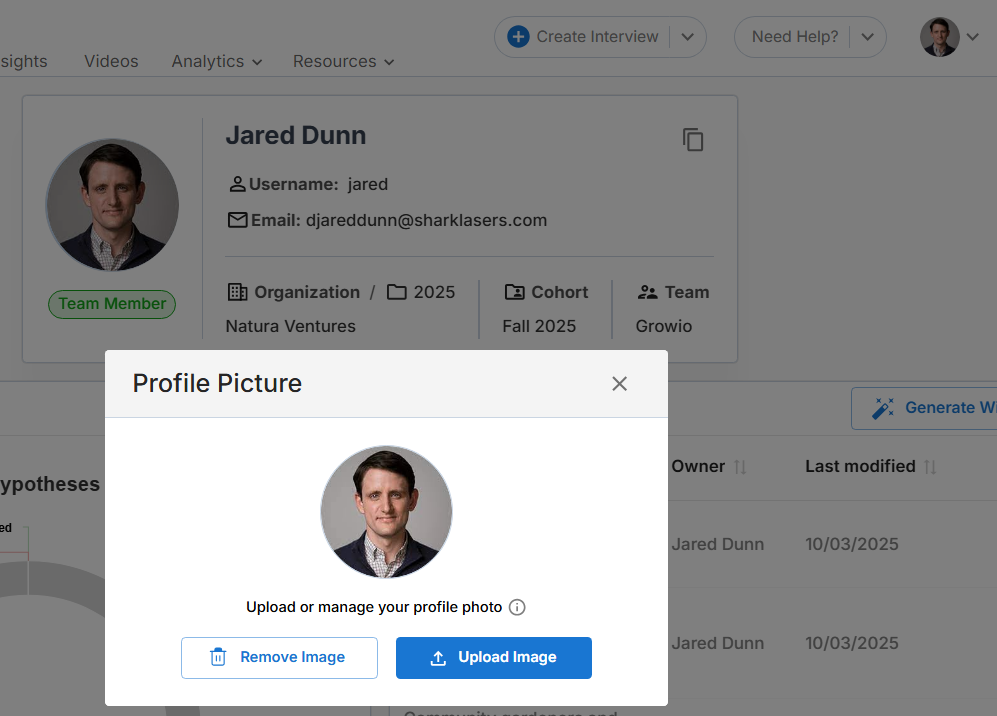Sort the table by Owner column
997x716 pixels.
[x=741, y=467]
